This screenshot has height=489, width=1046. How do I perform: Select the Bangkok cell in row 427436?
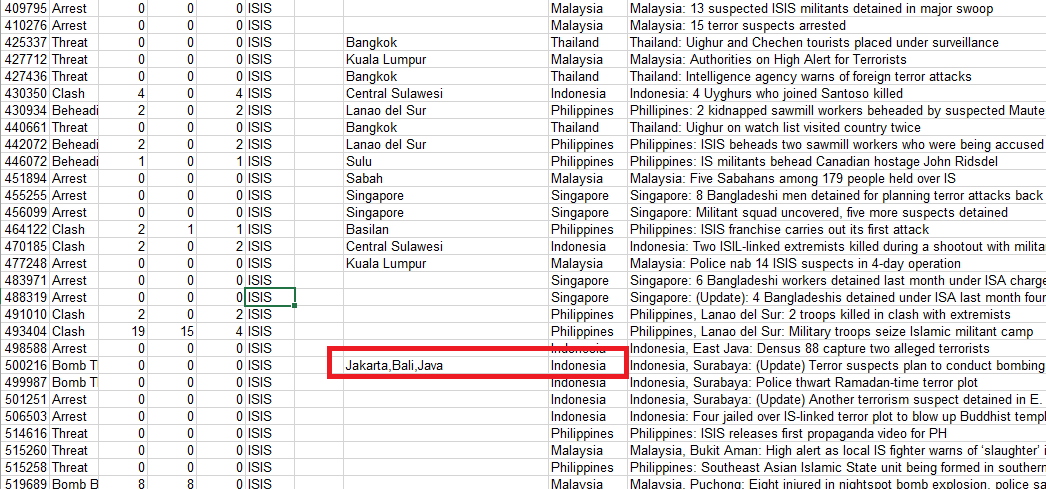click(x=445, y=77)
